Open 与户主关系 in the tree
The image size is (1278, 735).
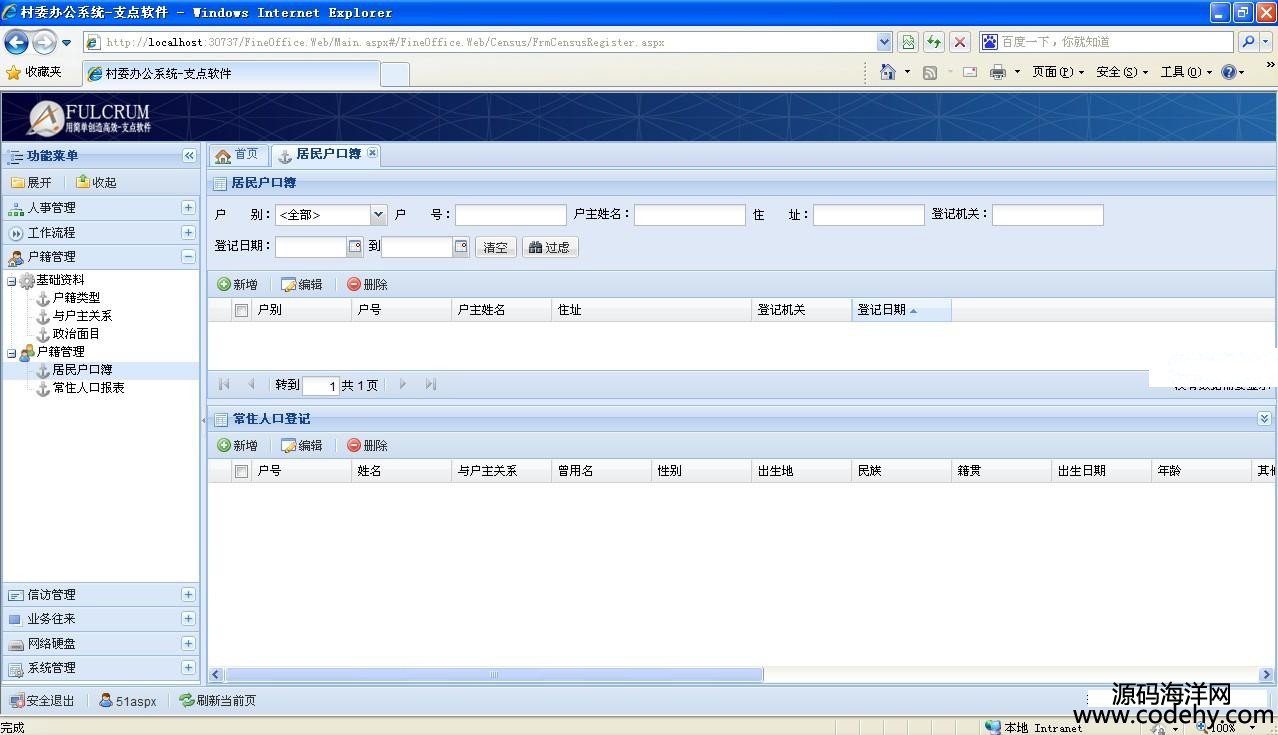point(82,316)
